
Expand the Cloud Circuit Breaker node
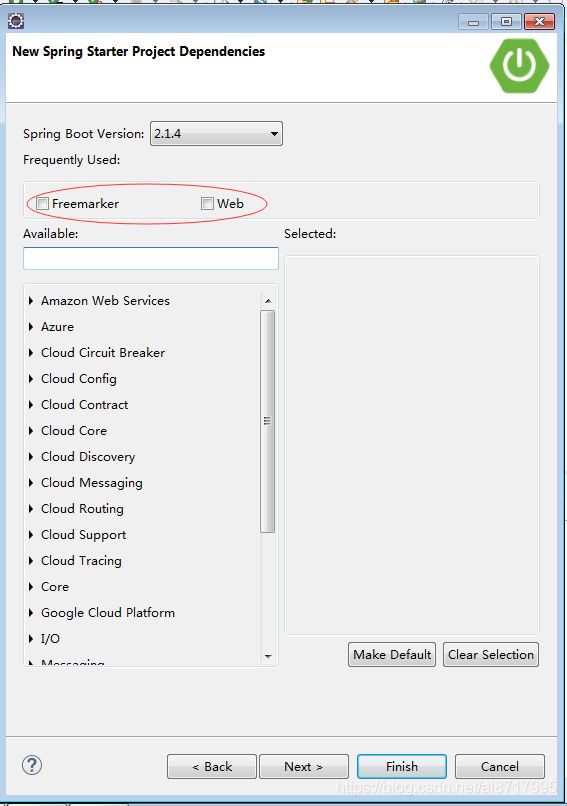click(31, 353)
